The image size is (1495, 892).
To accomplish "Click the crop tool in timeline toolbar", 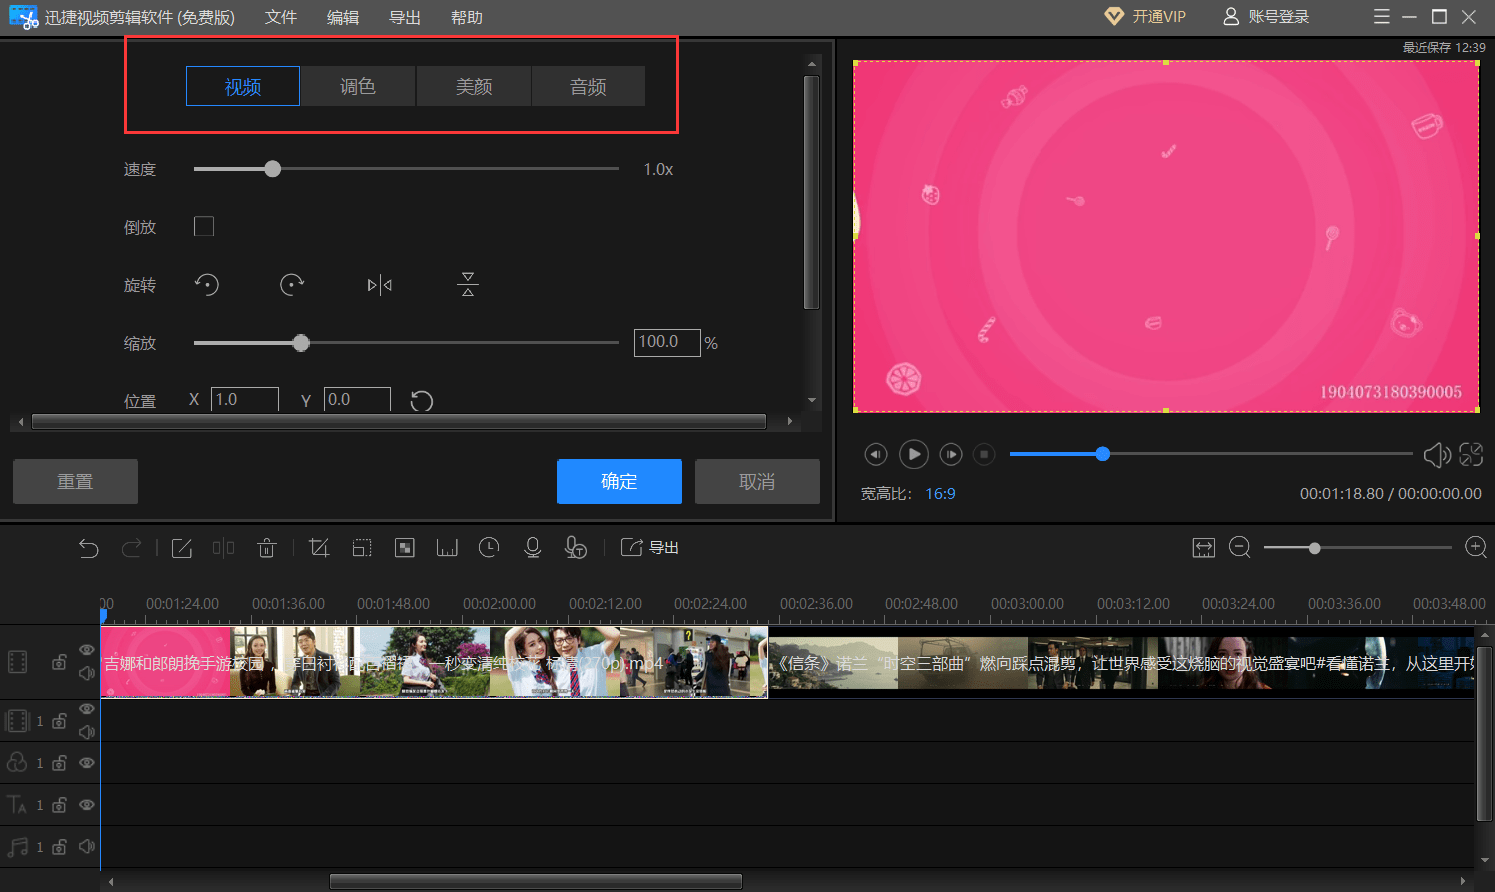I will tap(319, 547).
